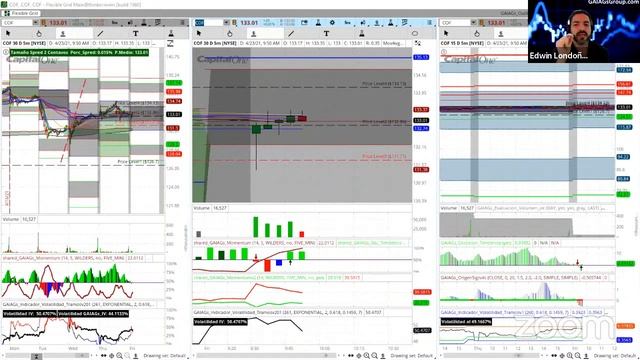640x360 pixels.
Task: Open the symbol dropdown arrow in the right chart
Action: (473, 22)
